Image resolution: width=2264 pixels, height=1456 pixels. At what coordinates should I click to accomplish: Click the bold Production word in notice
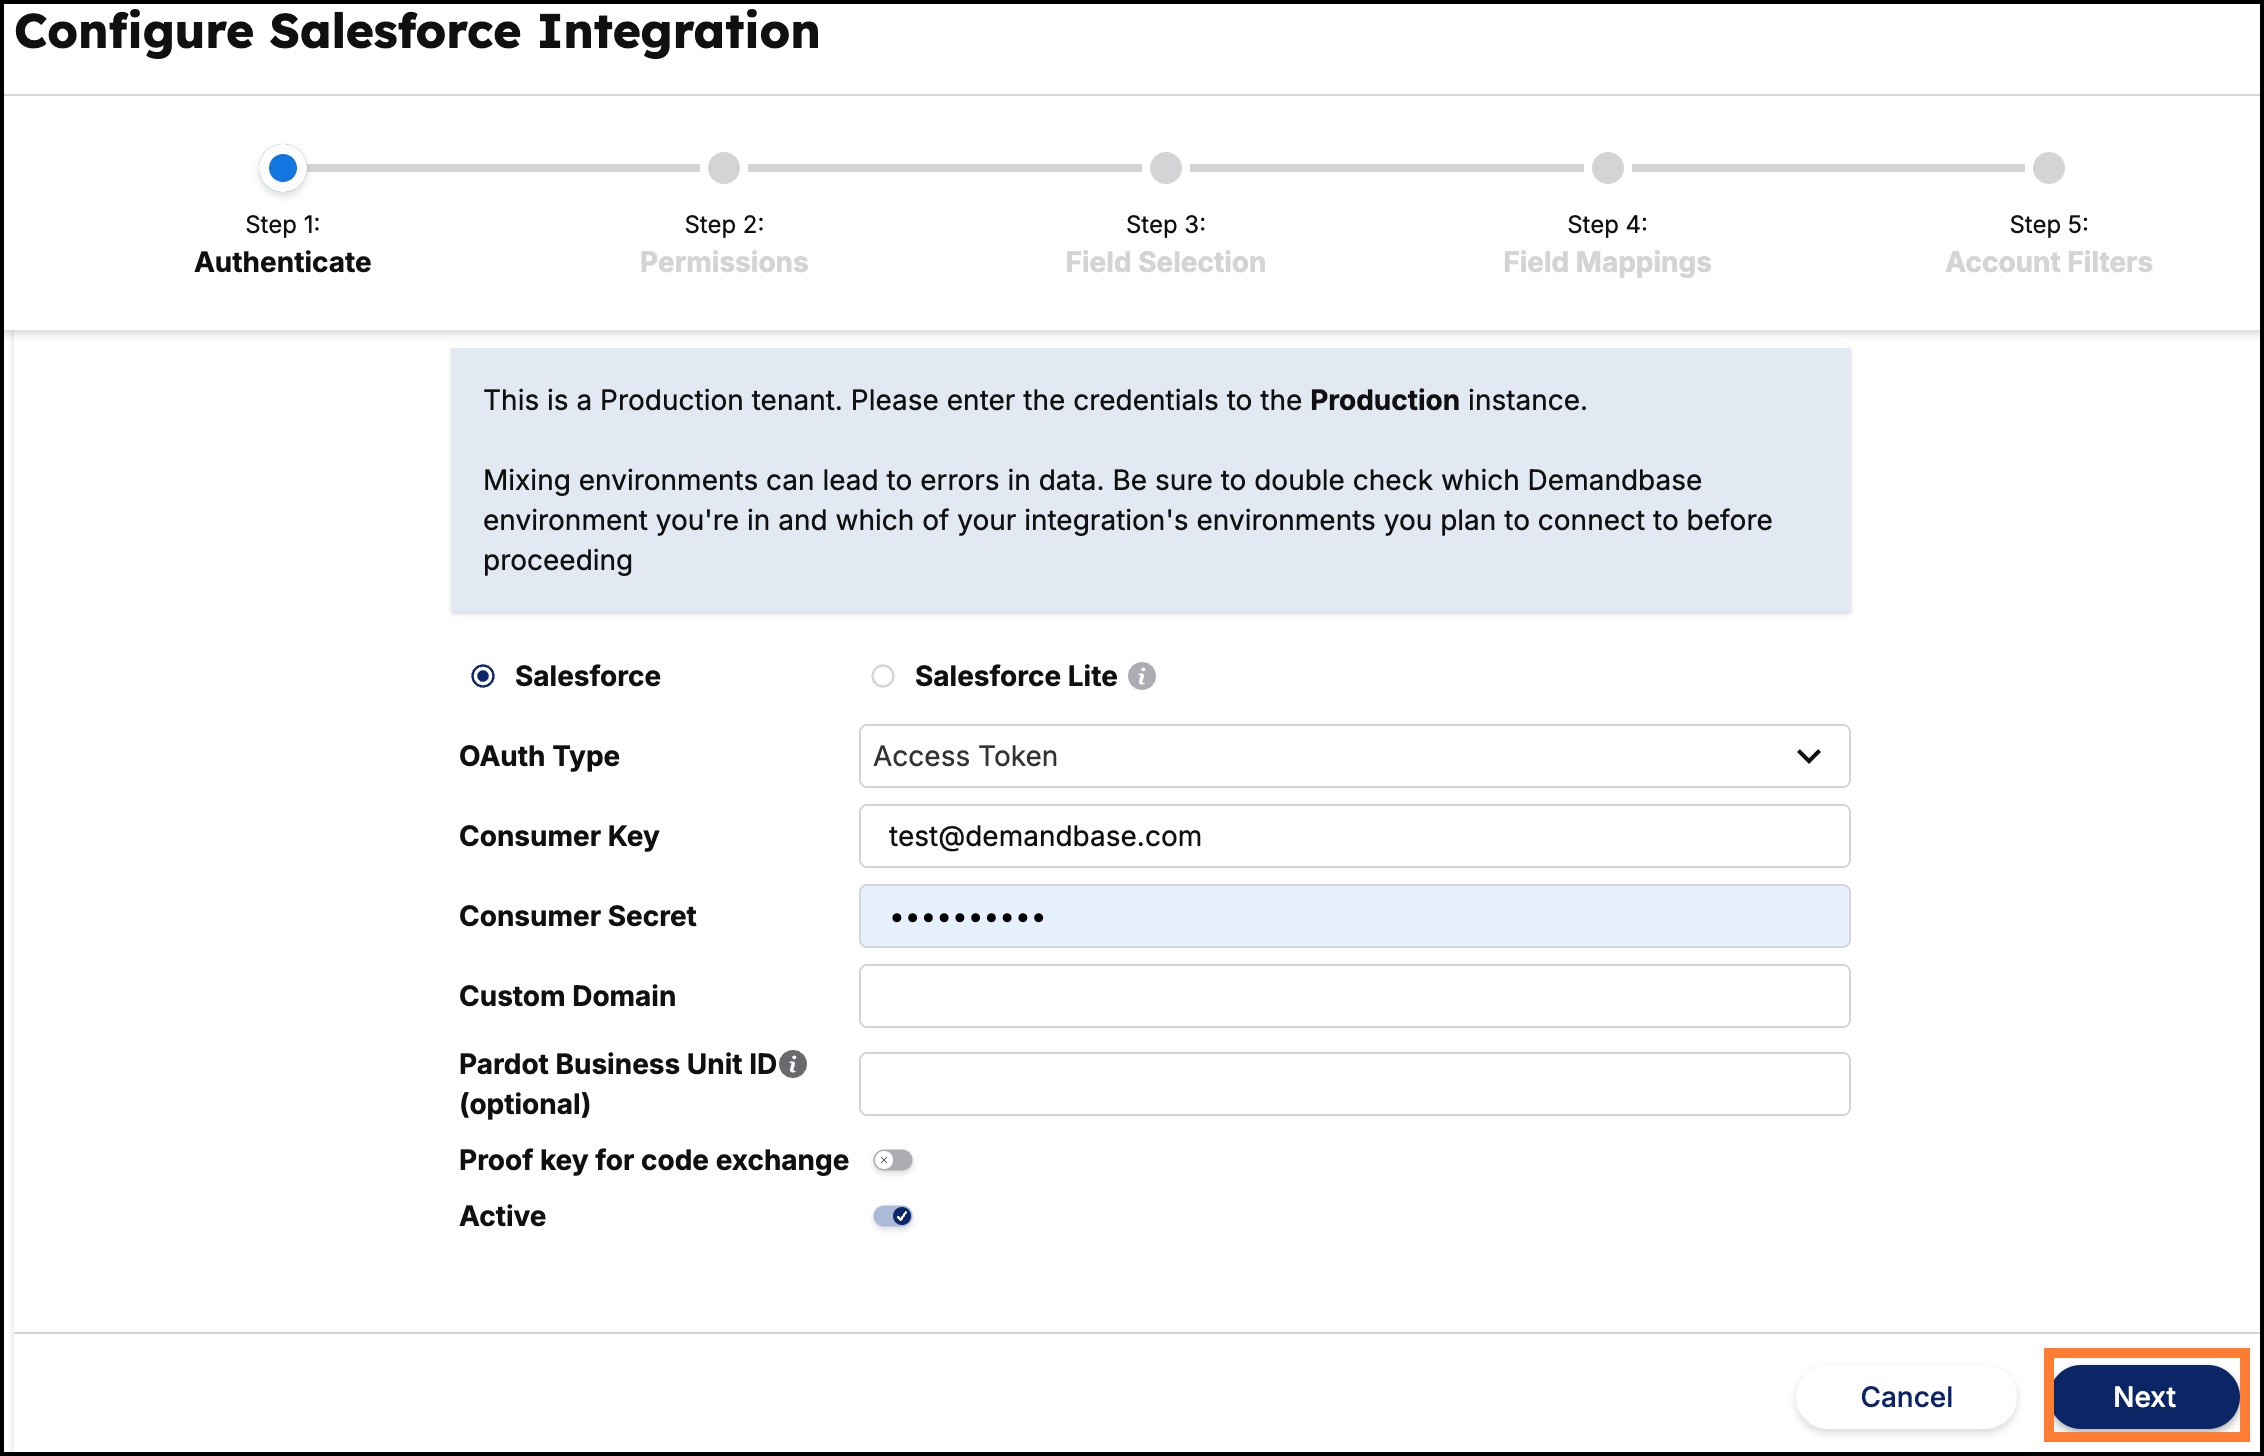pyautogui.click(x=1384, y=400)
